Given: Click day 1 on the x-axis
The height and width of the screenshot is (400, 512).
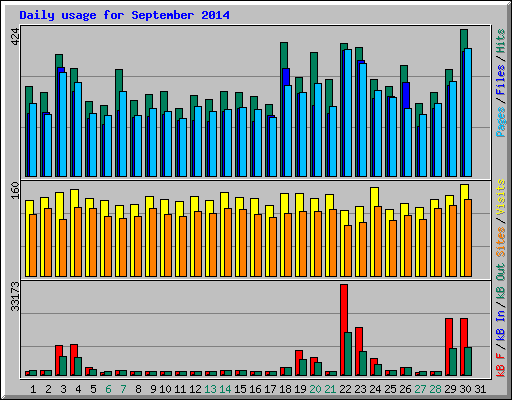Looking at the screenshot, I should pos(33,389).
